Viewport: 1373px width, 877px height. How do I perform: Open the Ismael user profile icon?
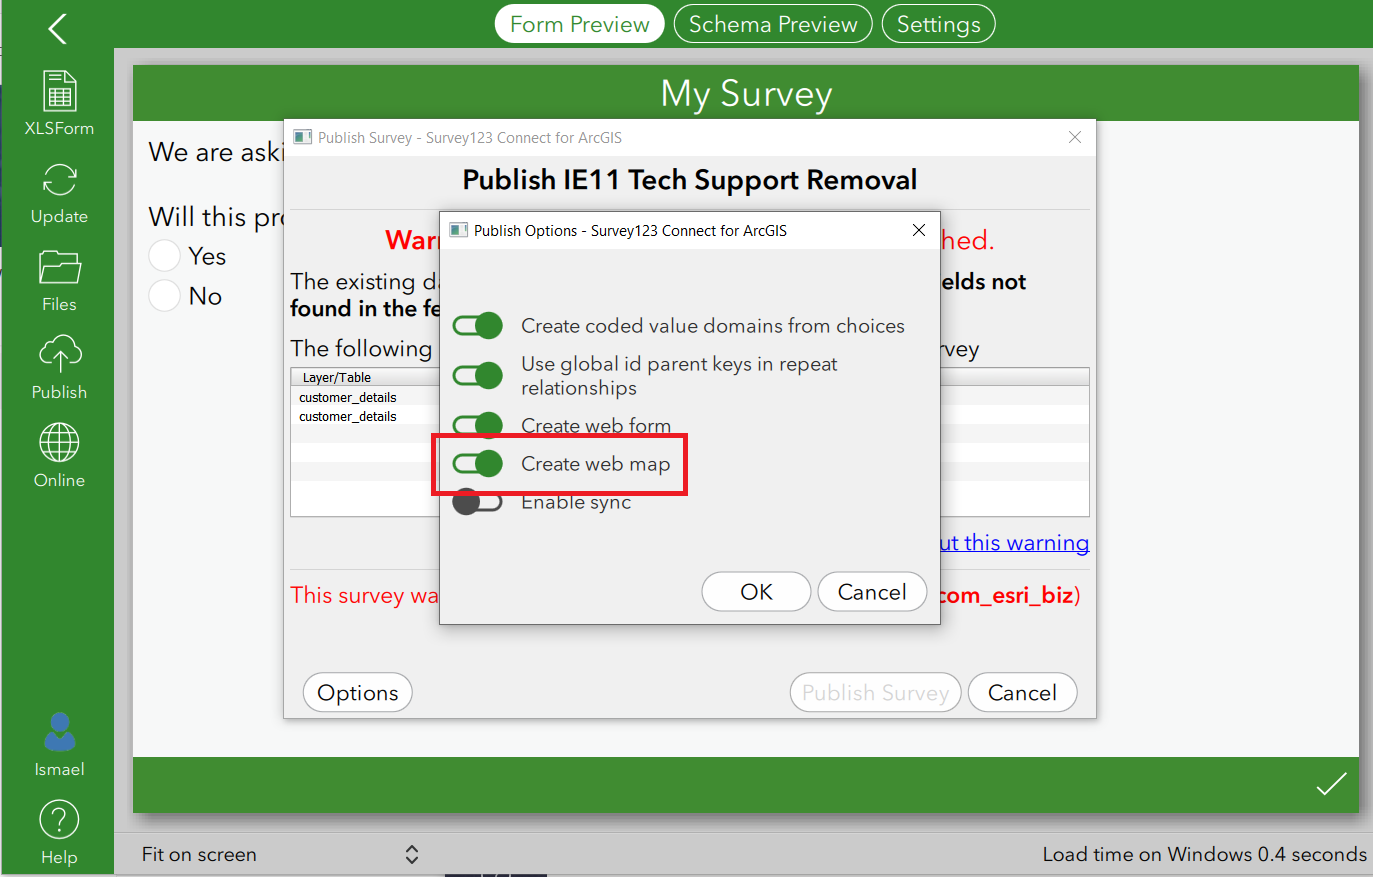[59, 732]
